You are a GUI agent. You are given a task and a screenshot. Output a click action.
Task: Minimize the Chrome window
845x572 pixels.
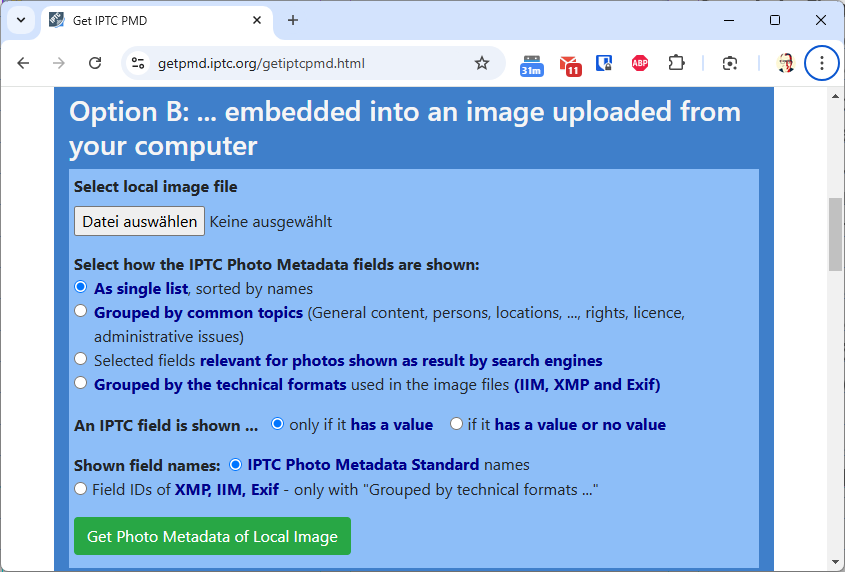(x=729, y=20)
